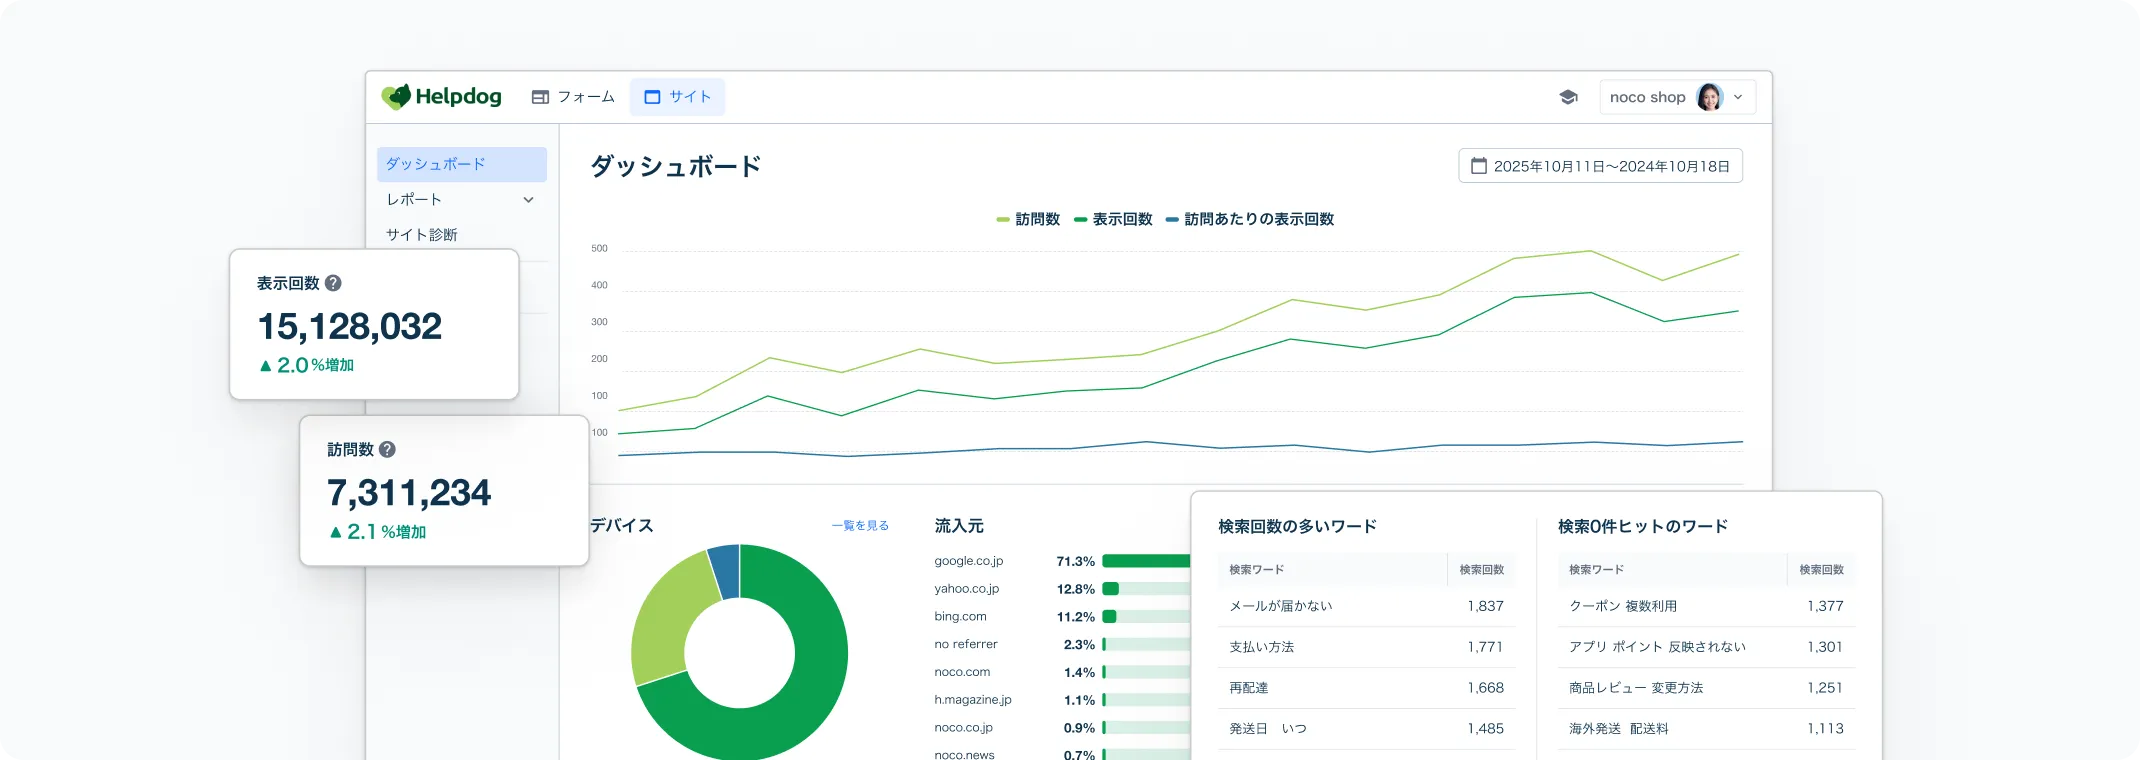Click the 1,837 search count cell
The width and height of the screenshot is (2140, 760).
coord(1485,606)
